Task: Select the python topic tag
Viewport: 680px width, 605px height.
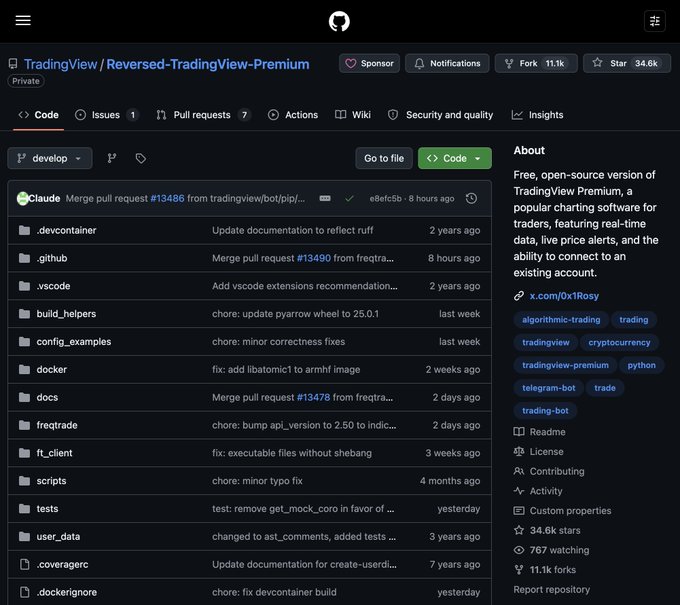Action: click(641, 365)
